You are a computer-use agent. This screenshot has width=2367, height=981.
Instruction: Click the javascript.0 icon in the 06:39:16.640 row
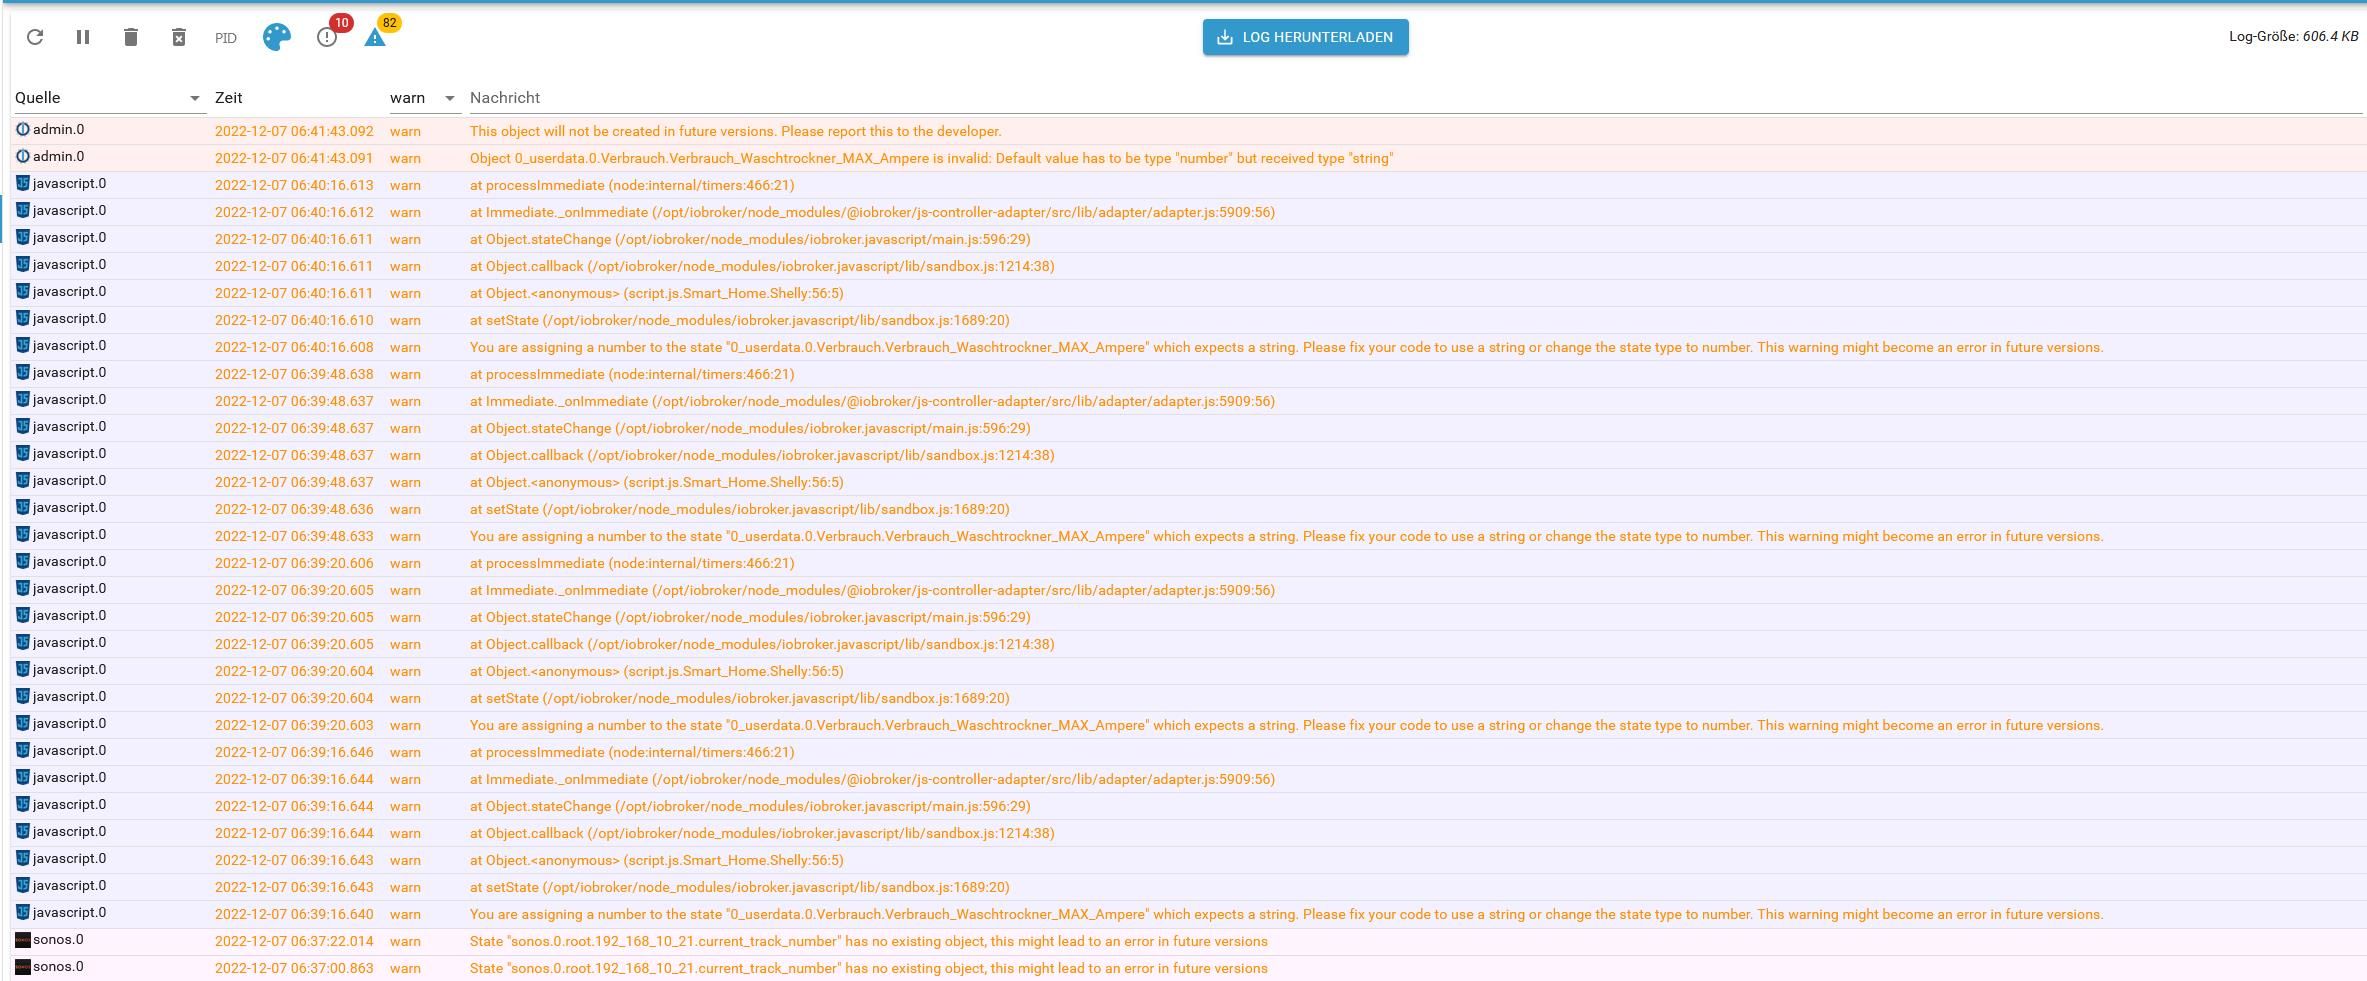click(x=23, y=913)
